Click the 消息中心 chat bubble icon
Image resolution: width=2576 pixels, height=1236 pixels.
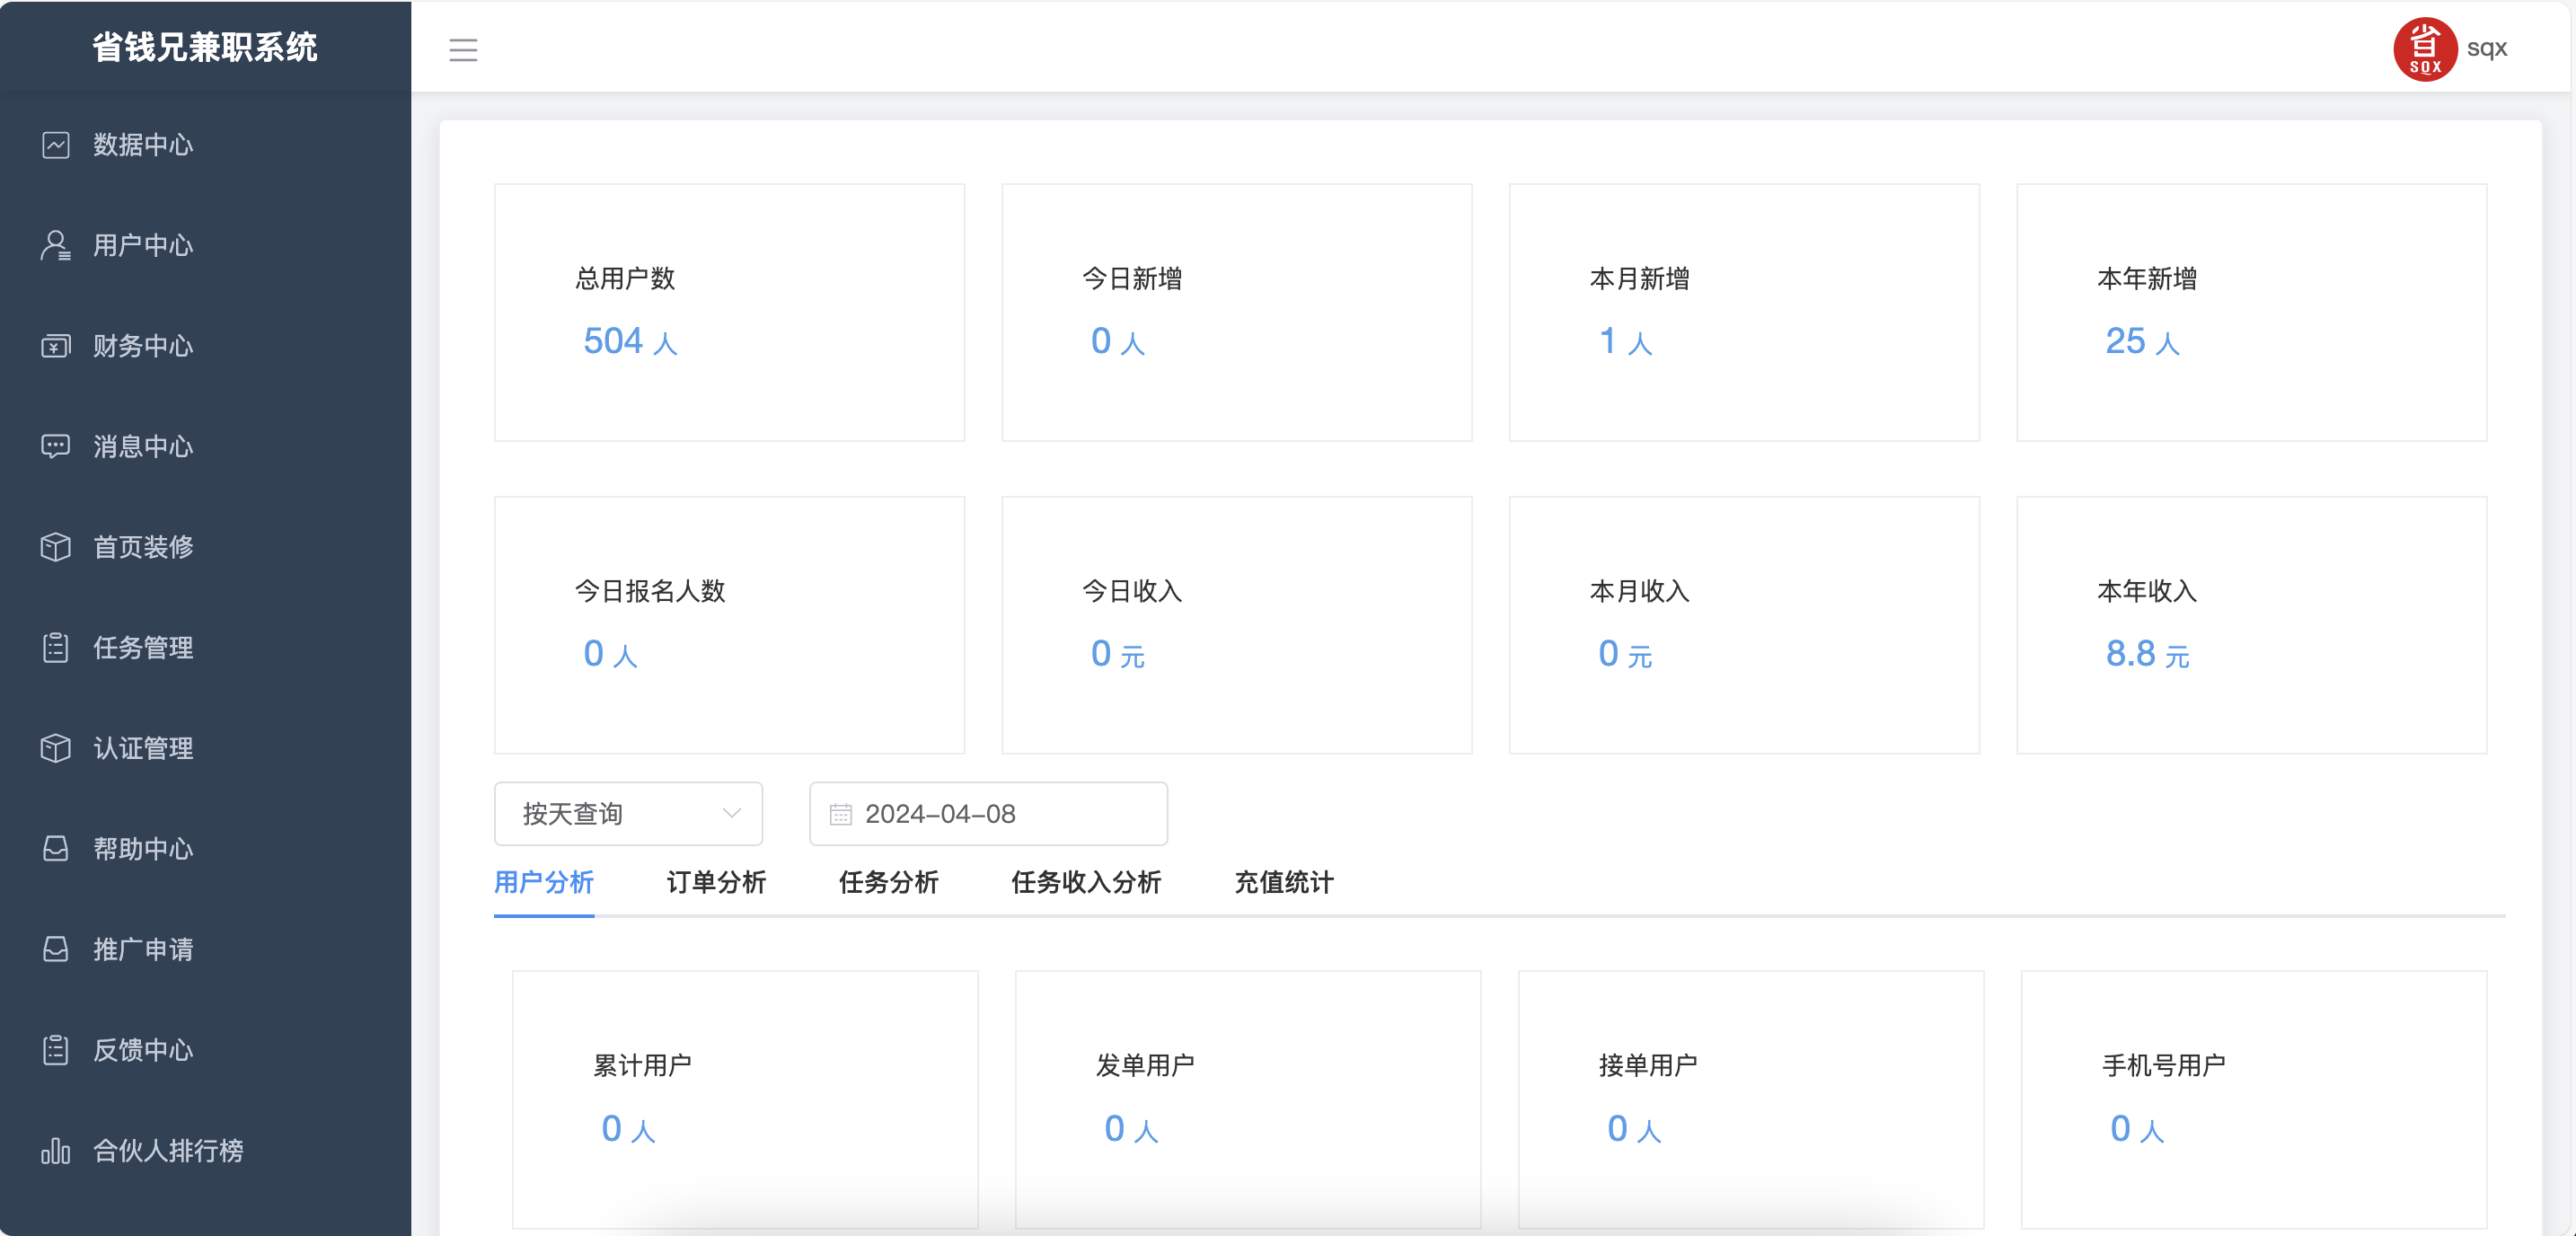(x=56, y=446)
